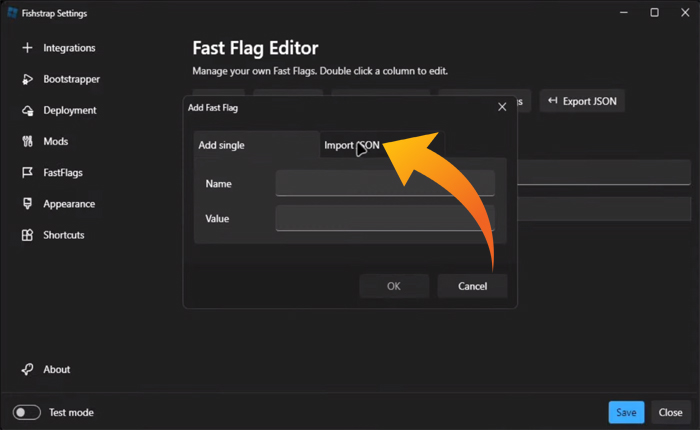Screen dimensions: 700x430
Task: Click the Name input field
Action: tap(385, 184)
